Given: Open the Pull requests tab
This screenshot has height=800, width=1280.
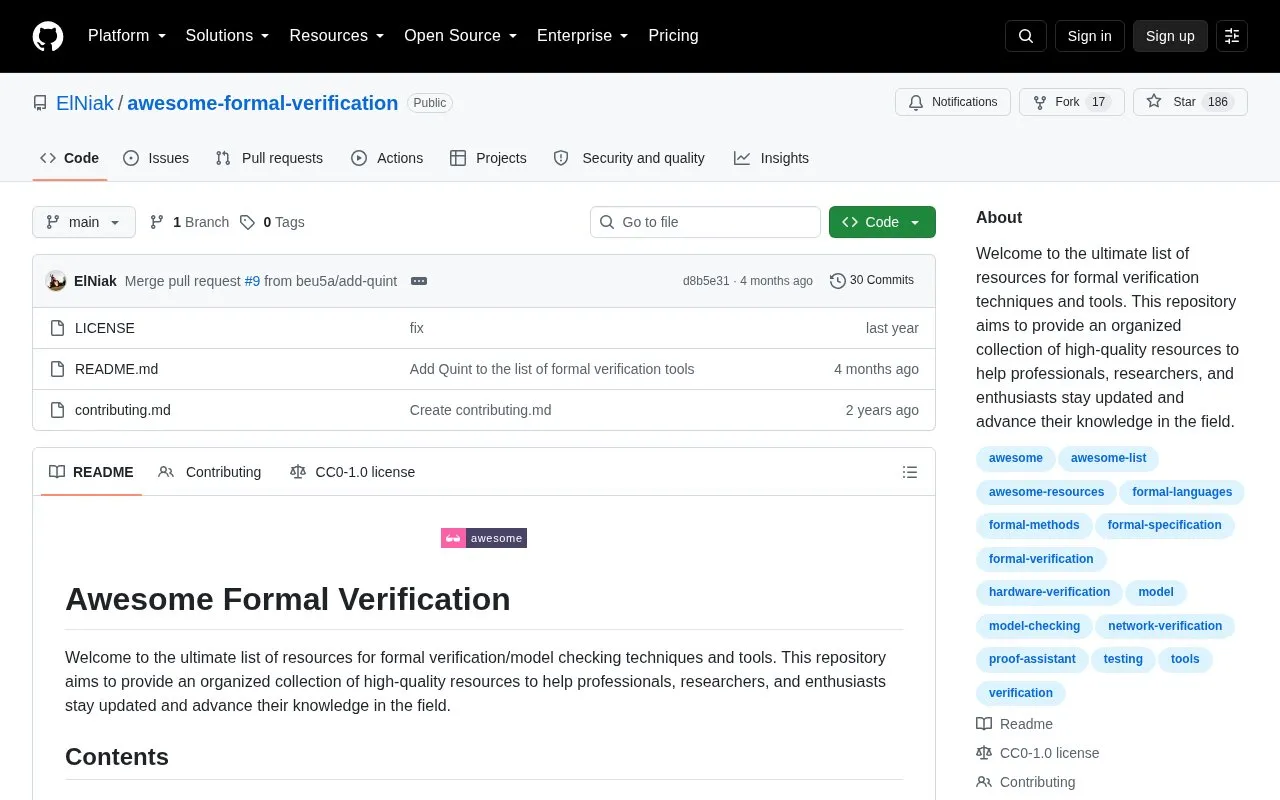Looking at the screenshot, I should point(269,158).
